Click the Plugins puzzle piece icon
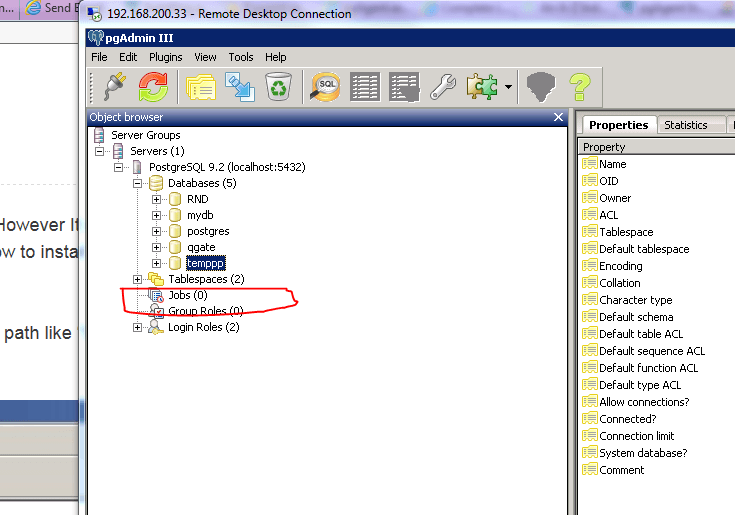 coord(483,87)
